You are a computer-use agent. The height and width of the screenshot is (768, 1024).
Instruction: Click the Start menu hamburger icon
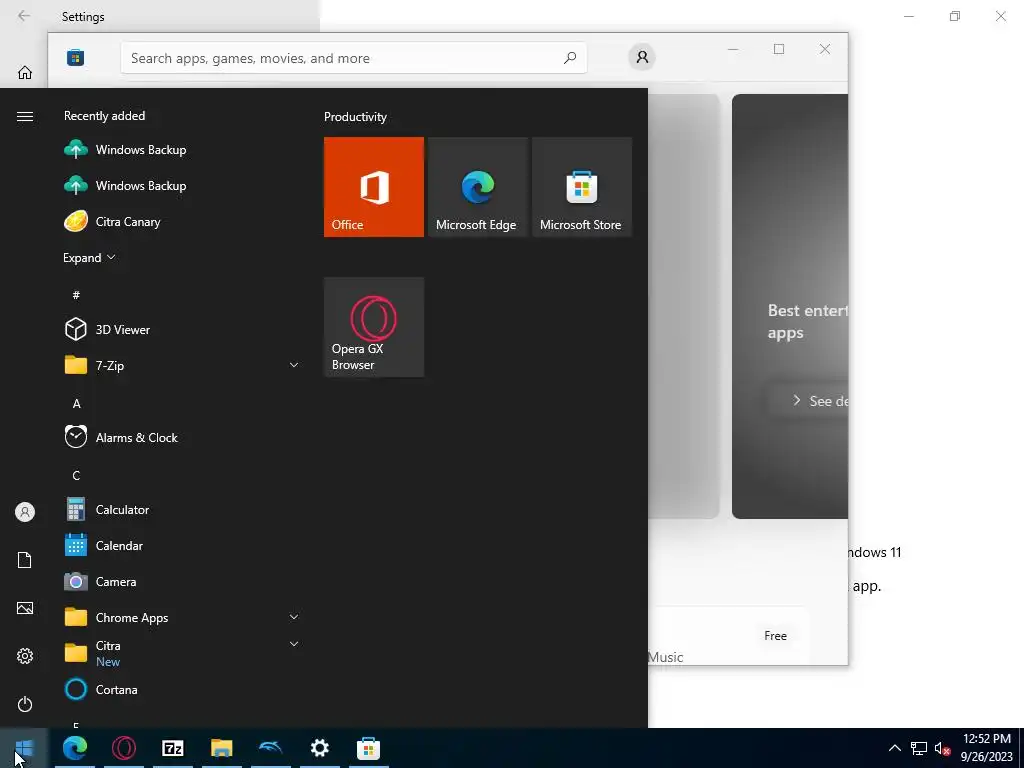pos(25,116)
